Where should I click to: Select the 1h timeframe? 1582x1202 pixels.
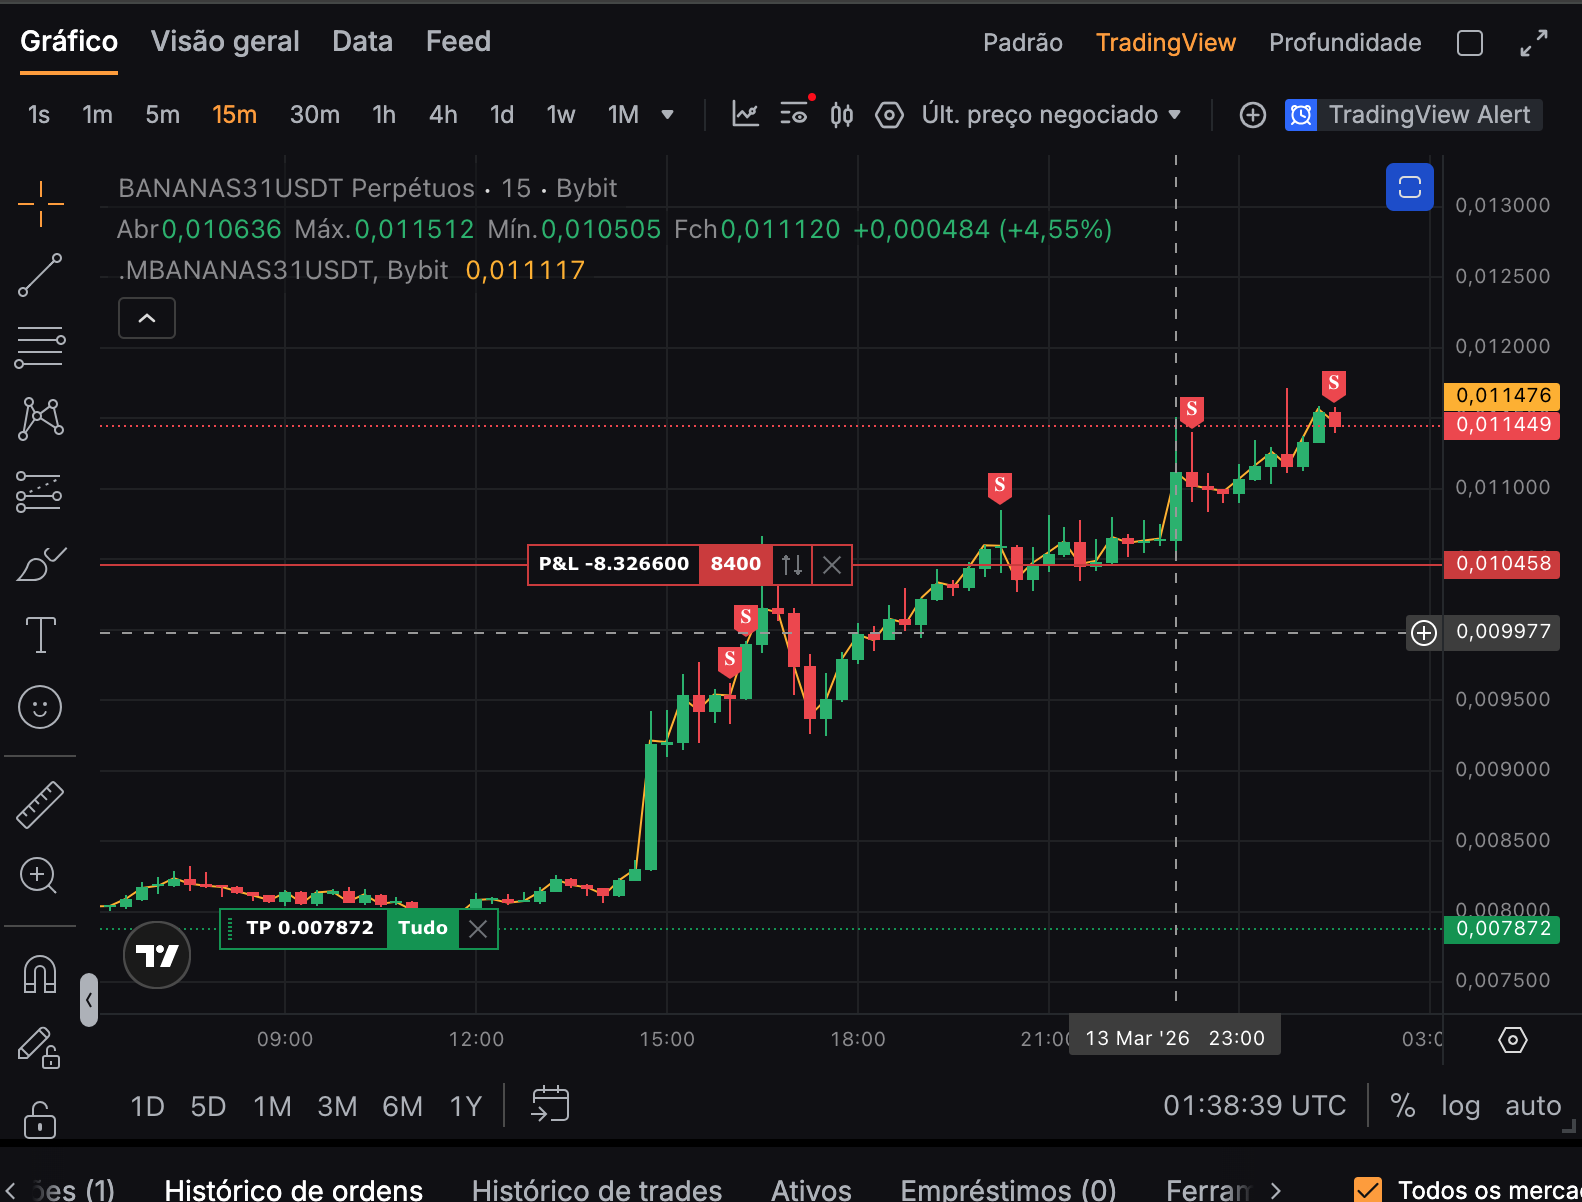(x=384, y=115)
